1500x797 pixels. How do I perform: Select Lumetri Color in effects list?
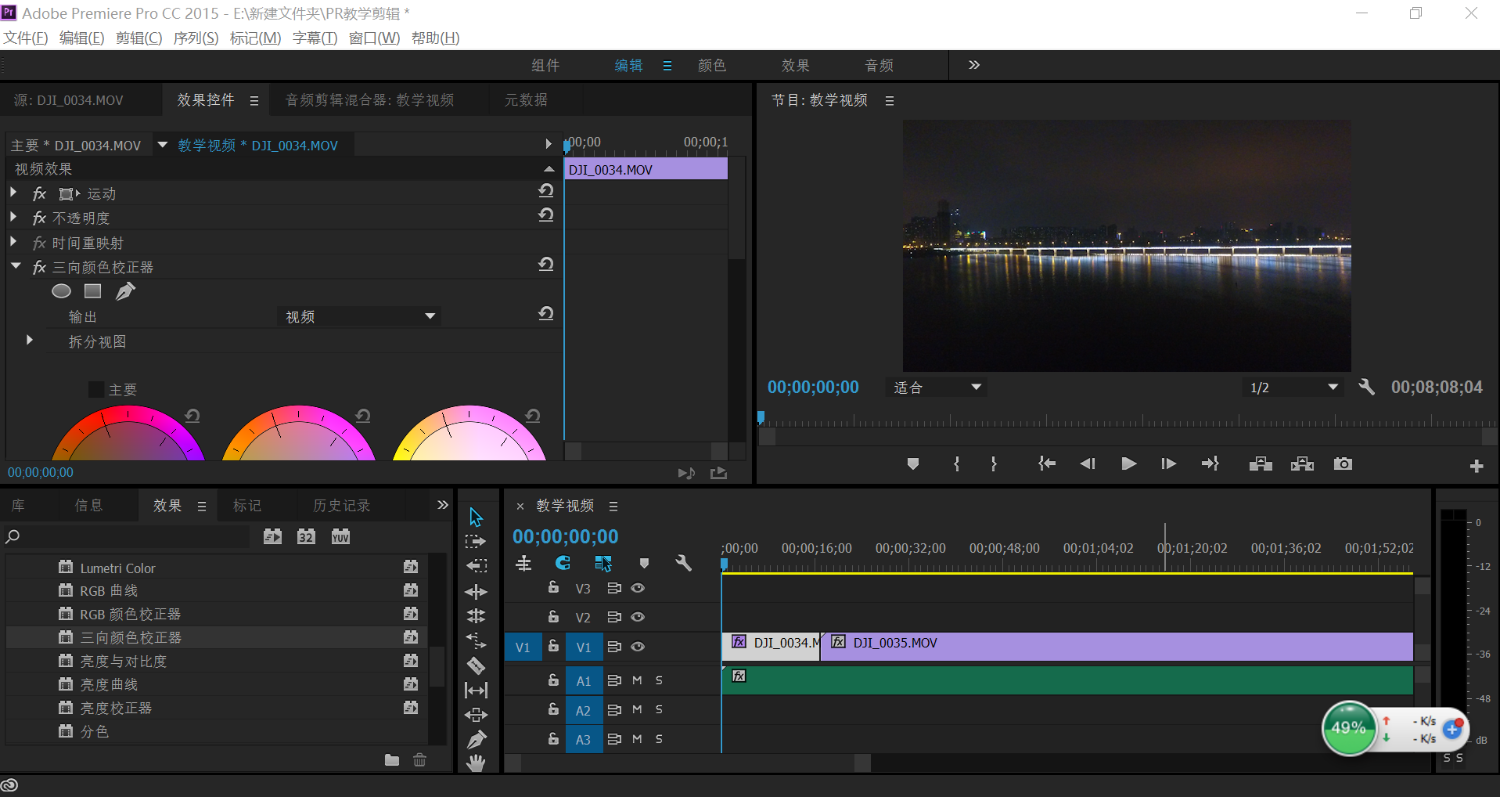(118, 568)
